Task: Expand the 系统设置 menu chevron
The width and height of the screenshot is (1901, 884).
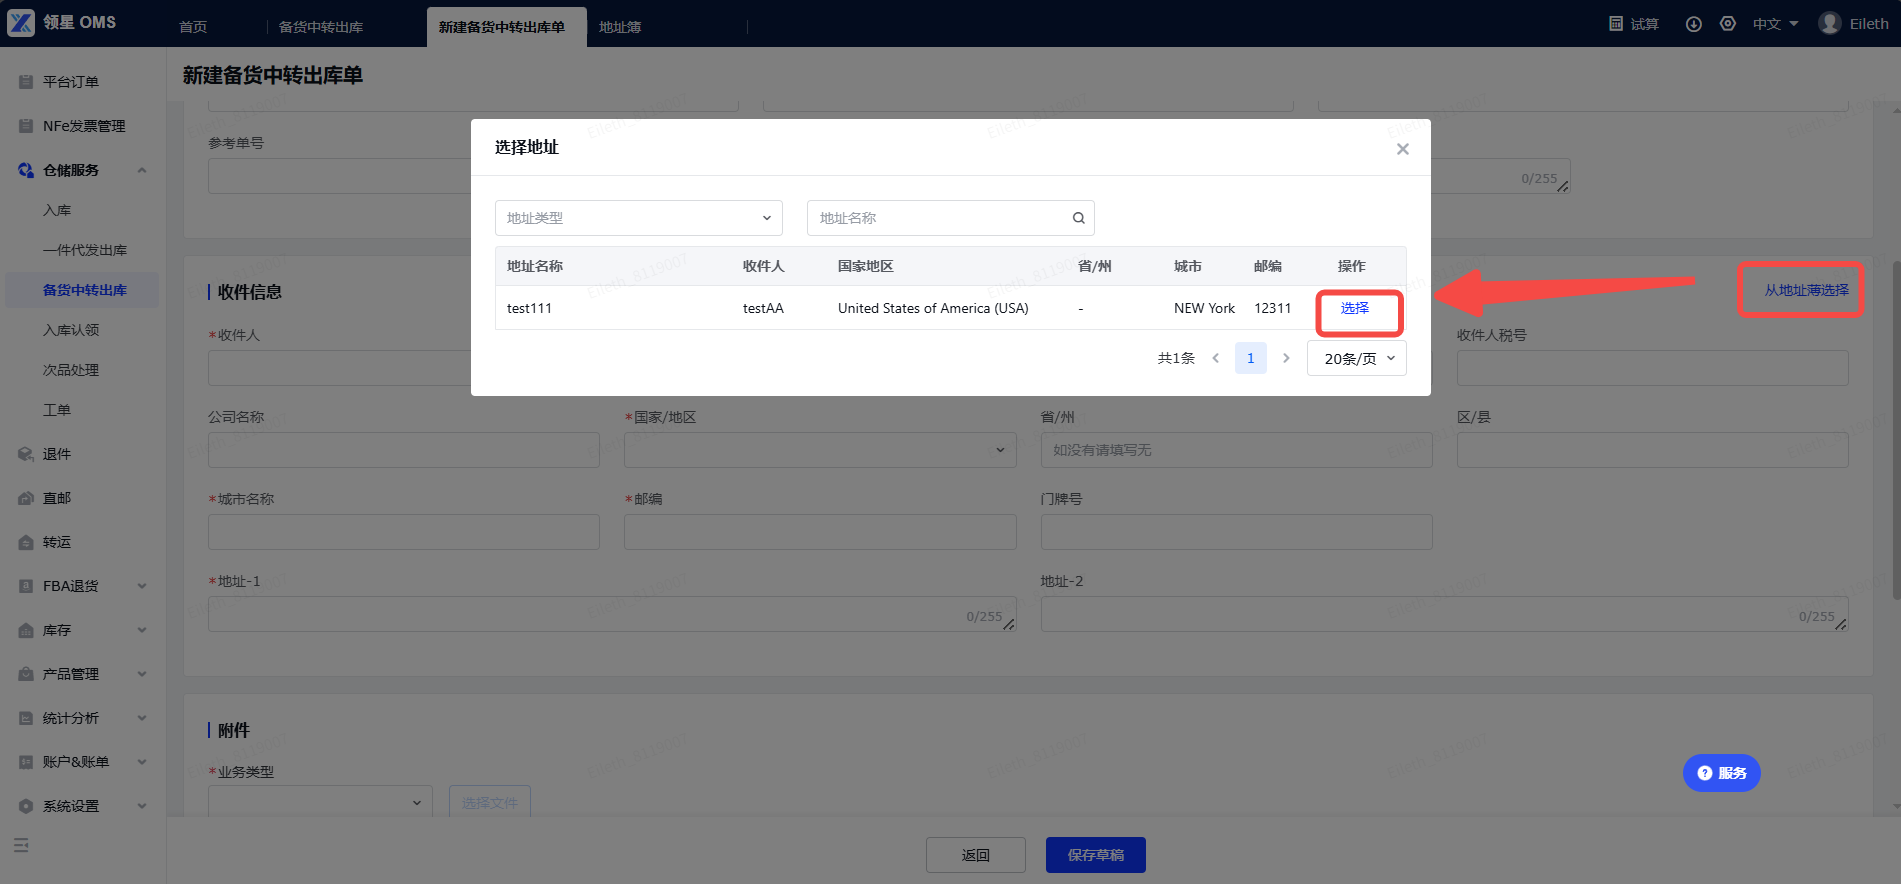Action: [142, 806]
